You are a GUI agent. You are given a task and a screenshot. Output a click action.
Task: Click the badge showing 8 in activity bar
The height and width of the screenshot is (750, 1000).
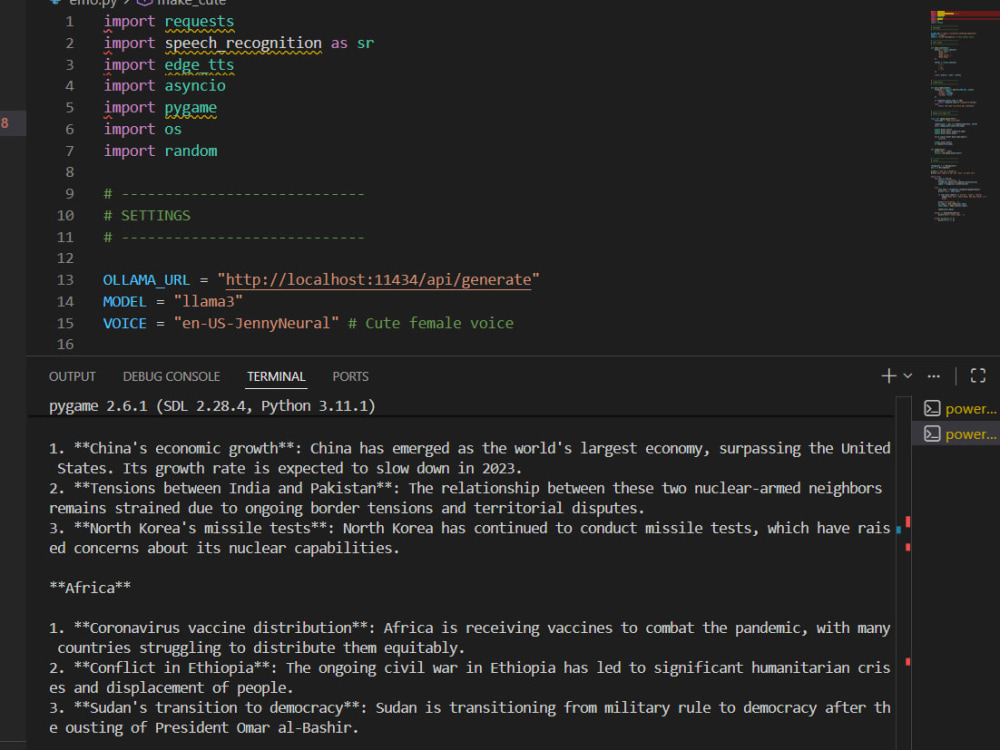[x=5, y=123]
